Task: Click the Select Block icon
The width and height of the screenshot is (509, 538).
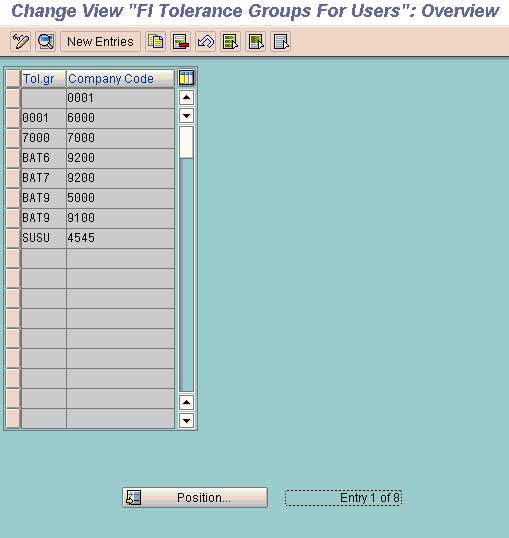Action: click(x=255, y=42)
